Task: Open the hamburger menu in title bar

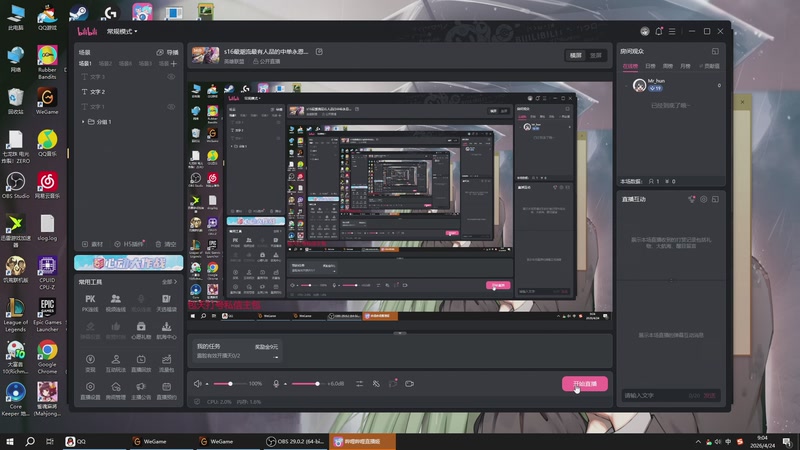Action: coord(672,31)
